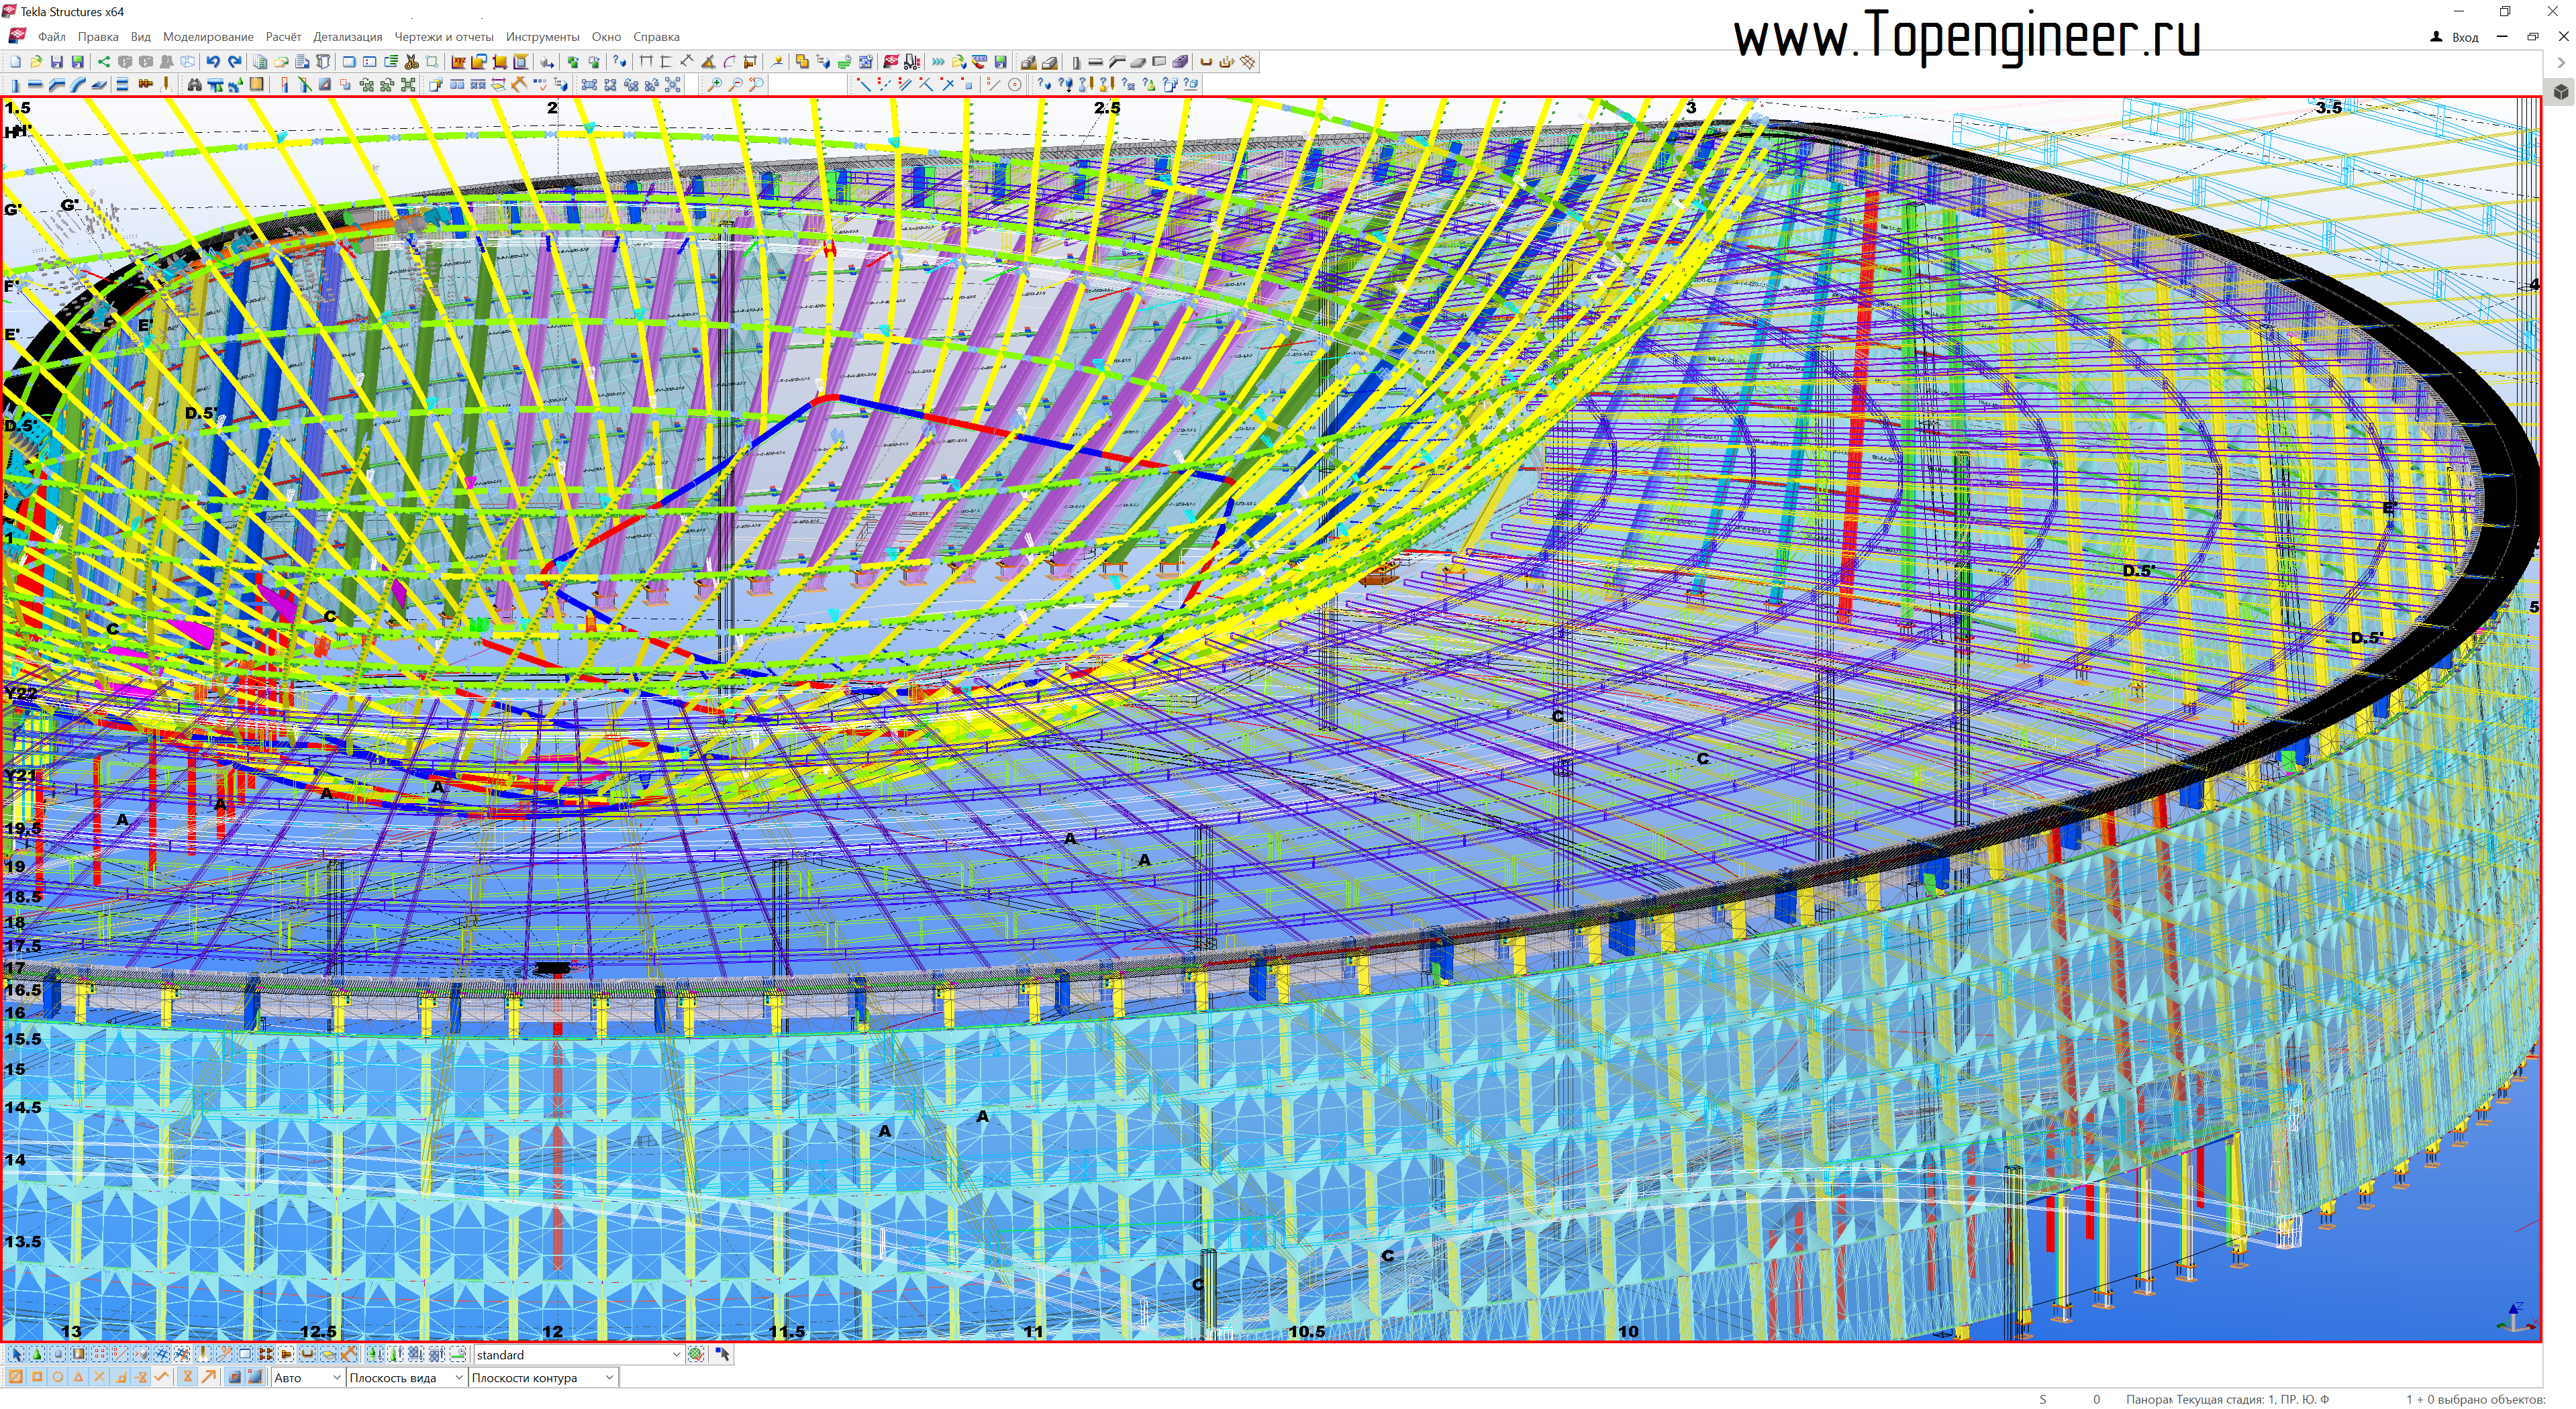The image size is (2576, 1409).
Task: Select the create steel column icon
Action: click(14, 85)
